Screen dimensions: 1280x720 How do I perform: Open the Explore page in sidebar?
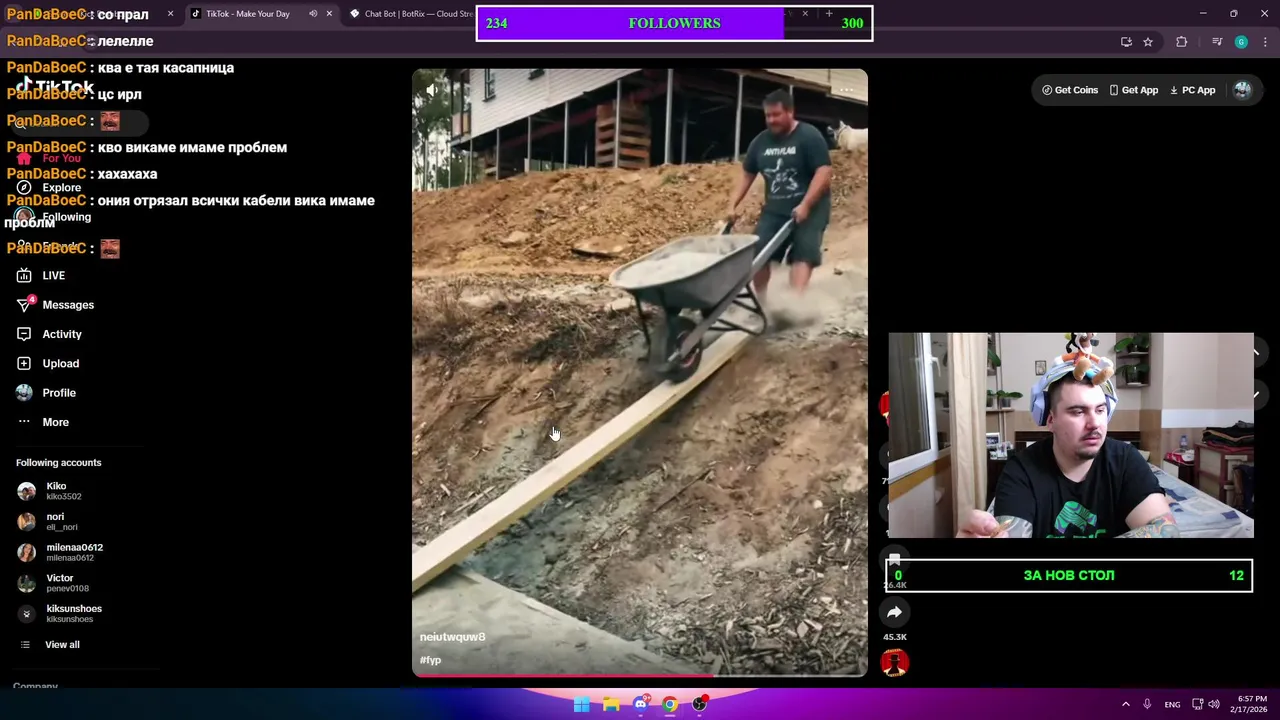(x=49, y=187)
